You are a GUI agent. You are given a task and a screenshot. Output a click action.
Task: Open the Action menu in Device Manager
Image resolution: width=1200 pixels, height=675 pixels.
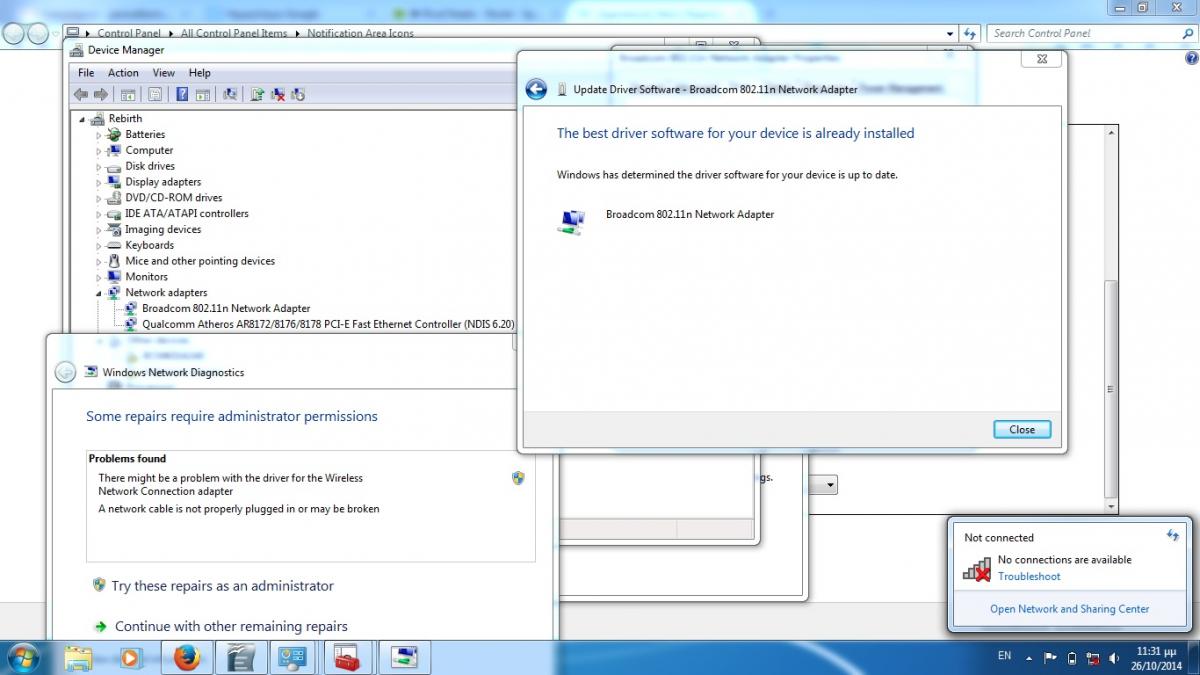123,73
